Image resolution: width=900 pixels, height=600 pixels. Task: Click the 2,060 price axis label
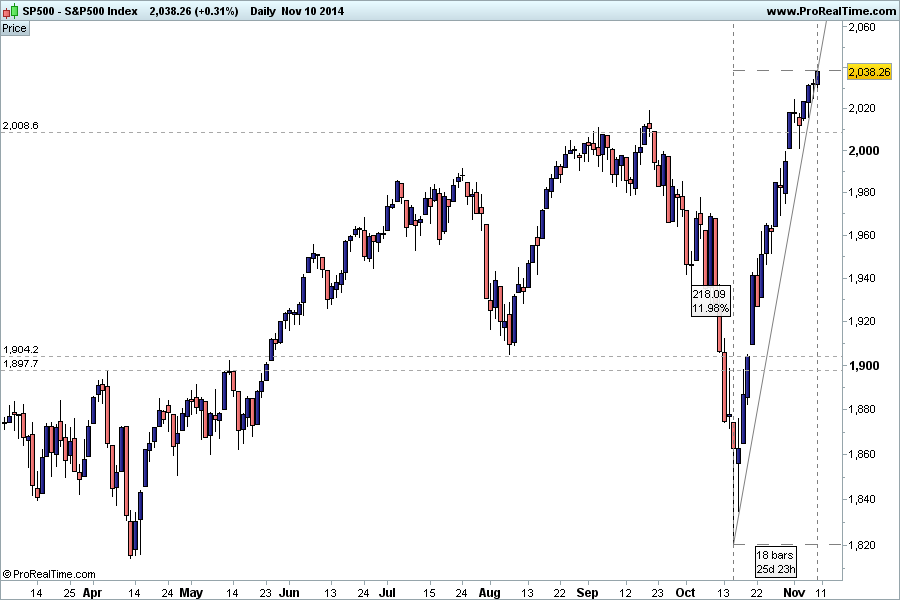point(862,27)
